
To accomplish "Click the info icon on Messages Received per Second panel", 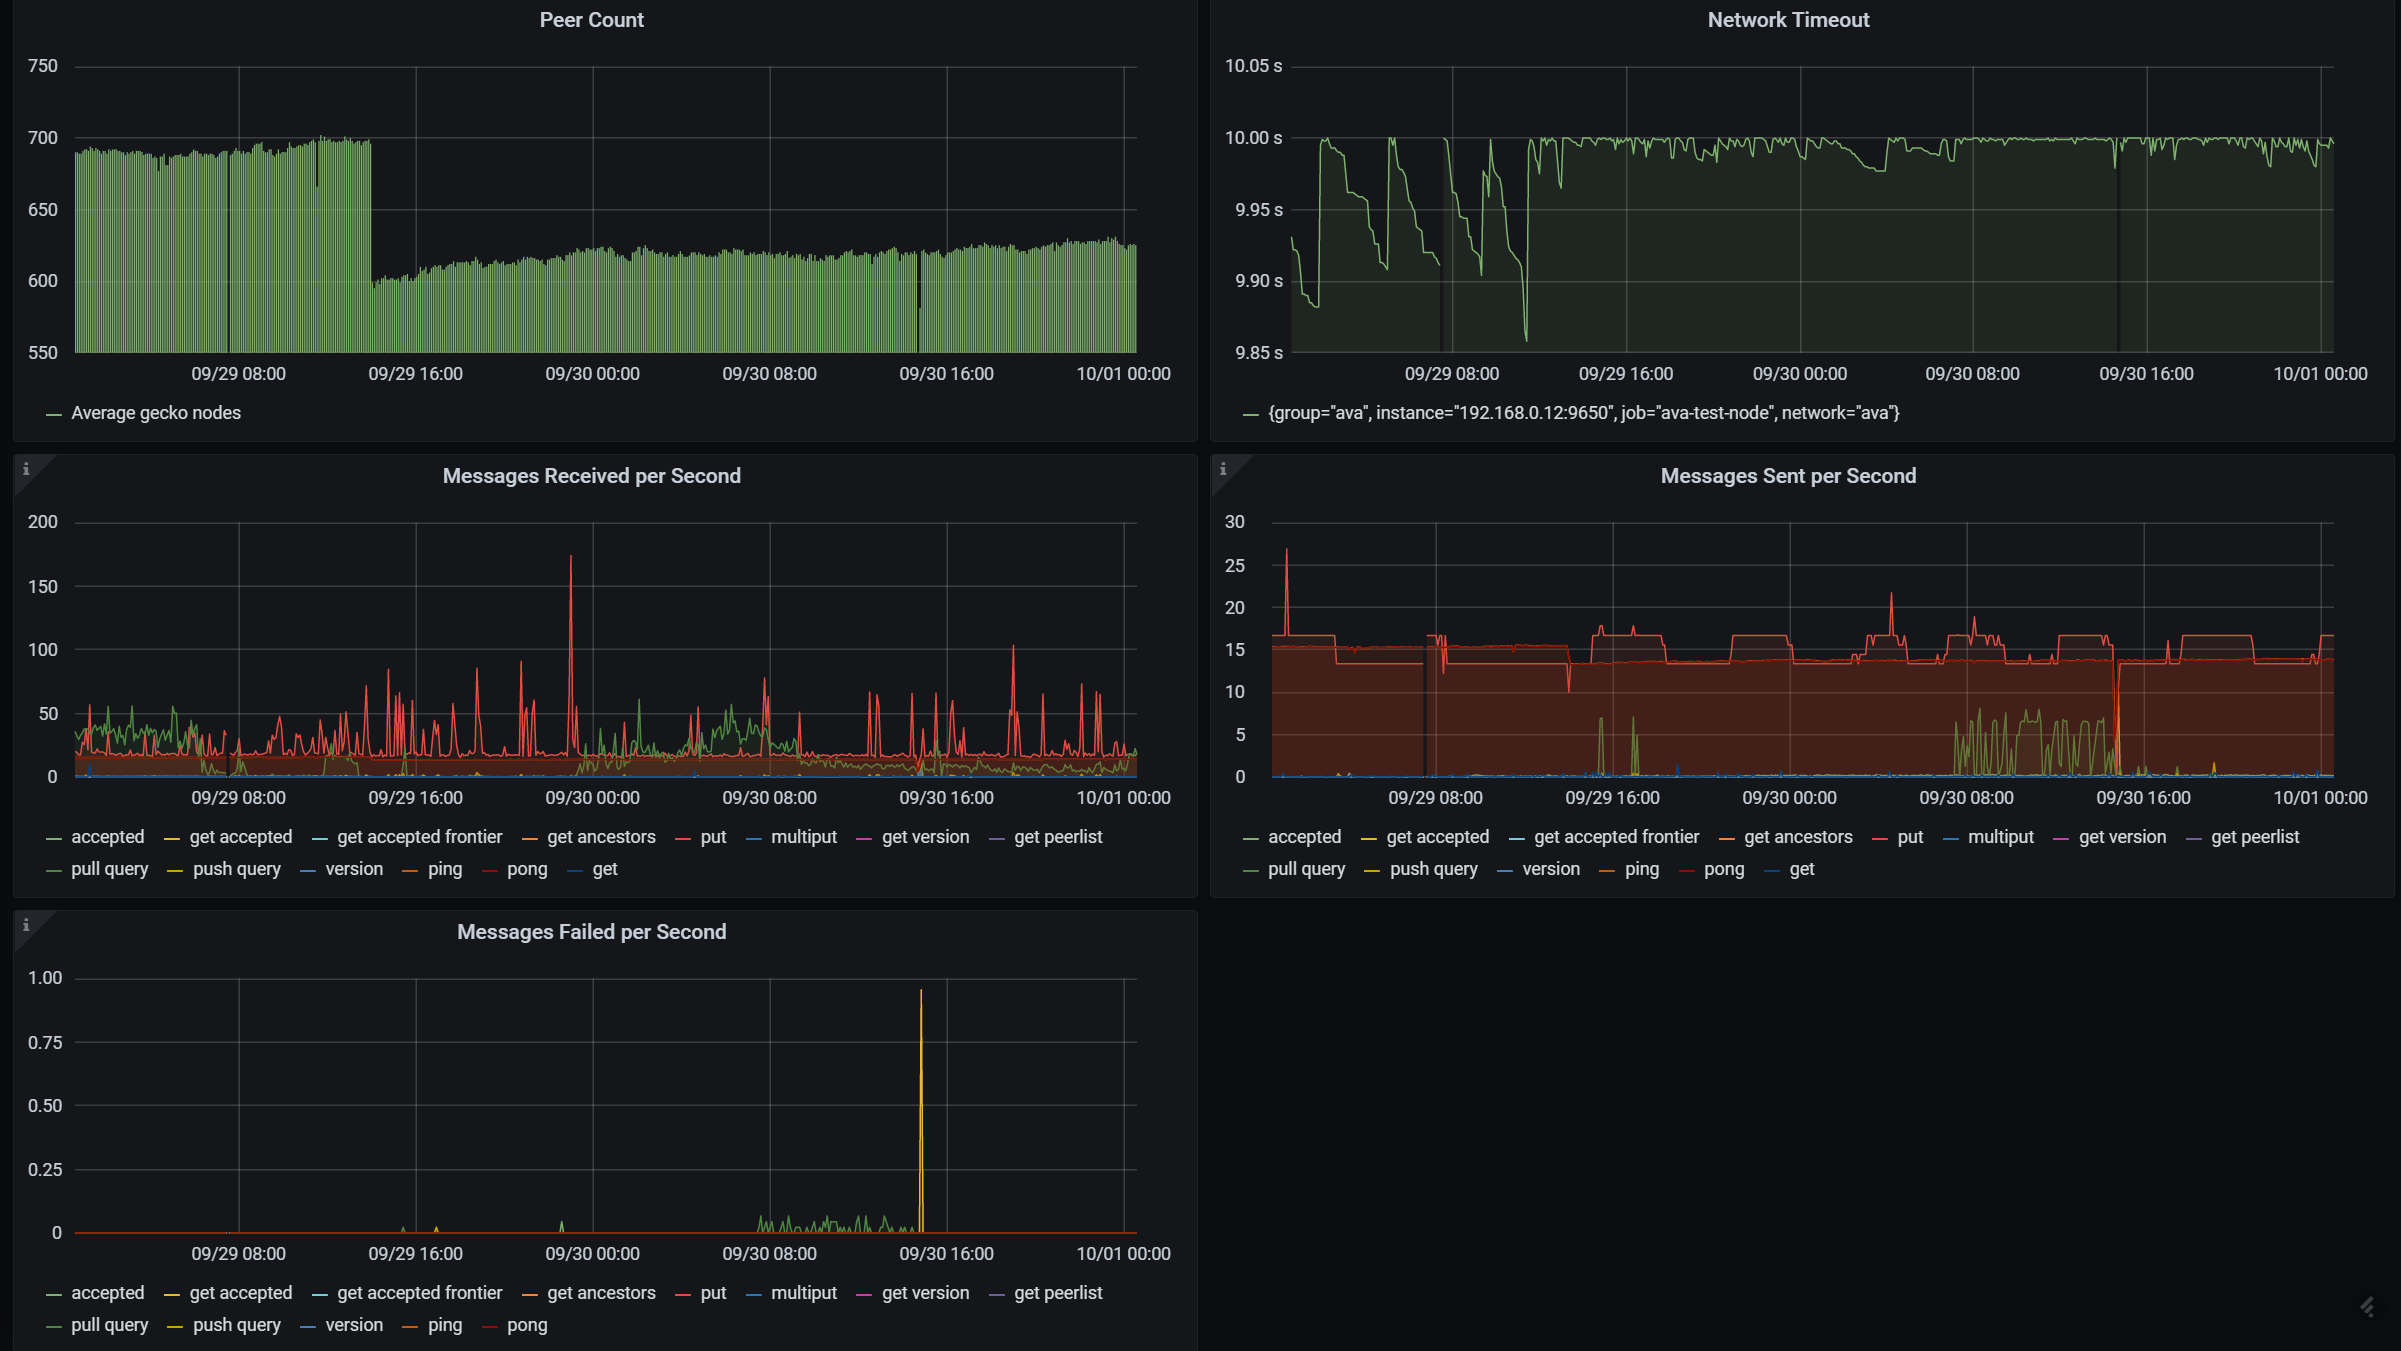I will (26, 469).
